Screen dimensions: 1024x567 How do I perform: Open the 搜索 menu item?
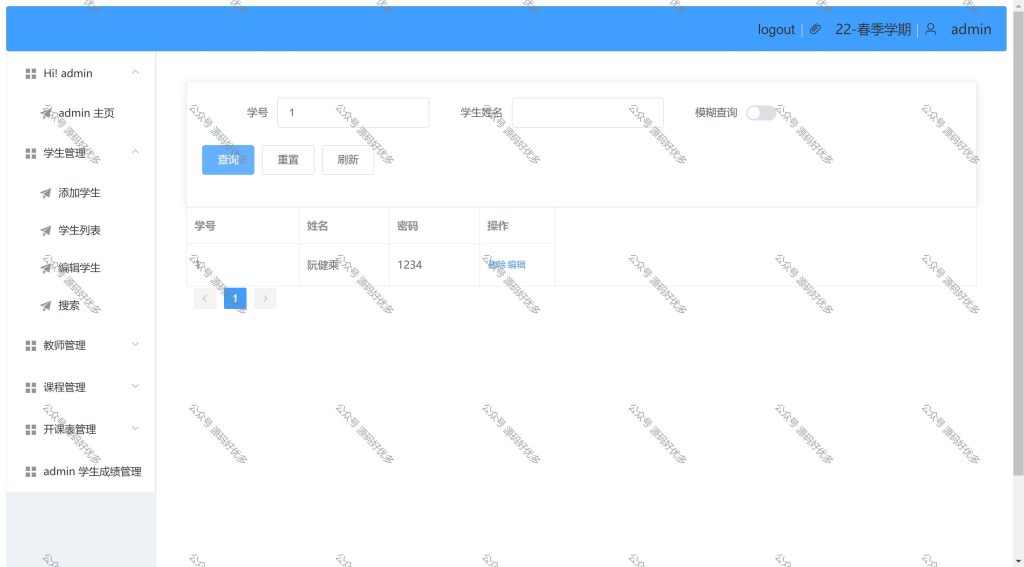[81, 305]
